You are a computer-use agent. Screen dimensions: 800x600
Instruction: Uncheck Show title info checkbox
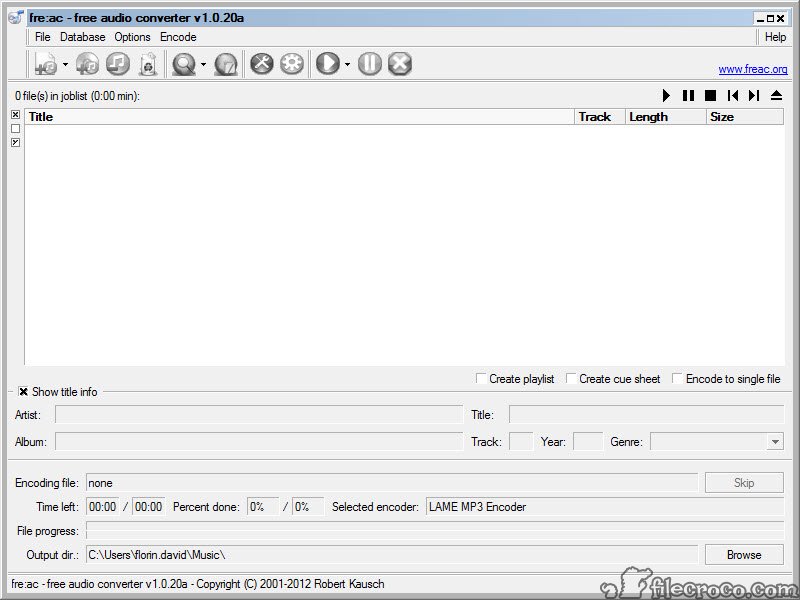point(23,391)
